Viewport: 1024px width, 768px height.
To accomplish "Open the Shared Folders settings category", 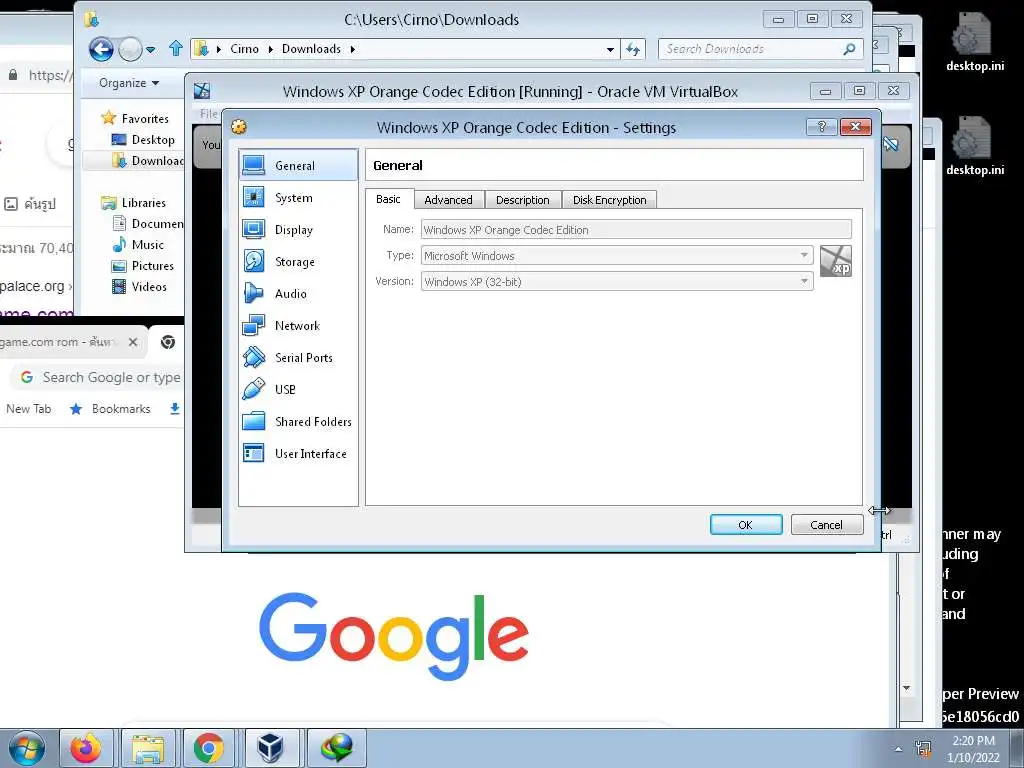I will [298, 421].
